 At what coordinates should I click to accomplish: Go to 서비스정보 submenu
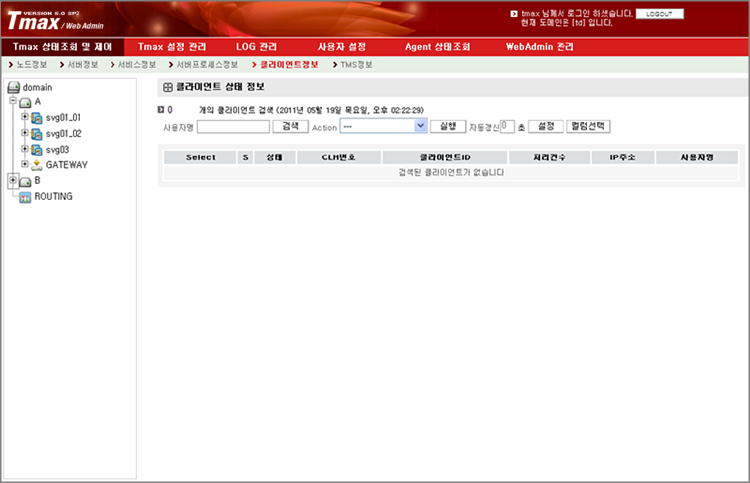point(137,65)
